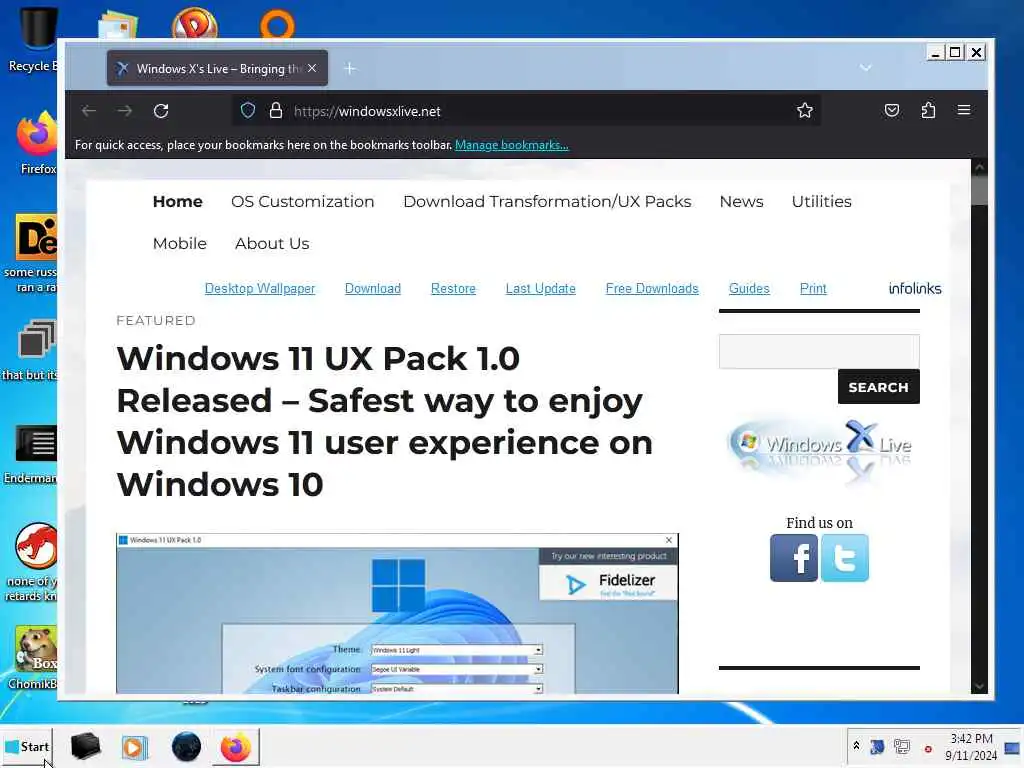Select the Windows X's Live tab
1024x768 pixels.
pyautogui.click(x=217, y=68)
